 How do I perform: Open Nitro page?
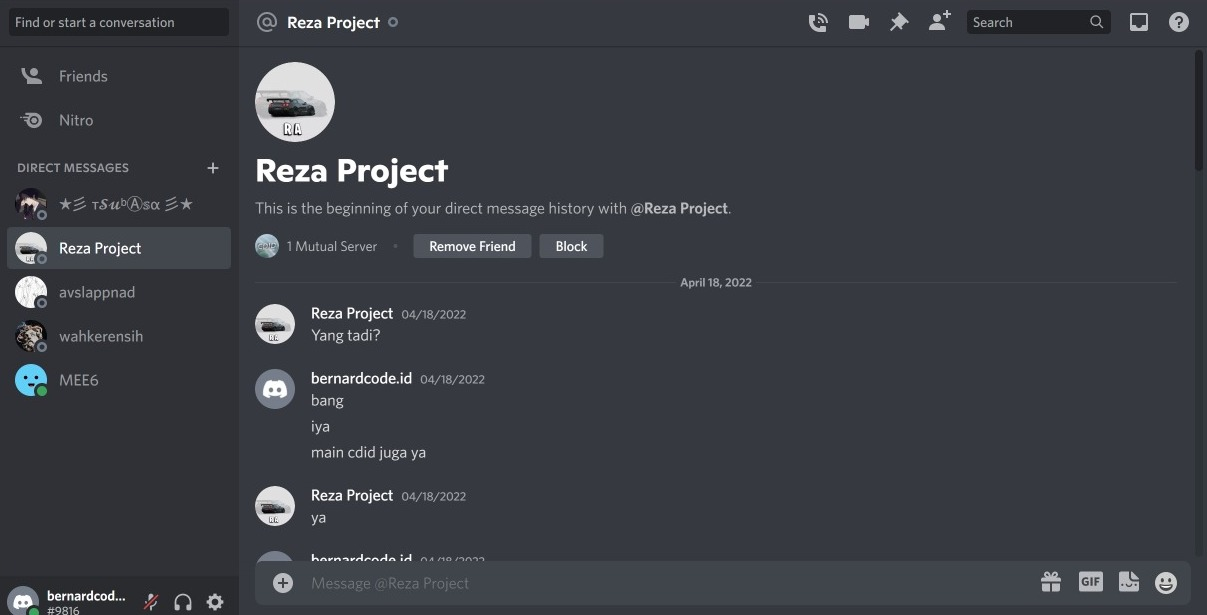pyautogui.click(x=119, y=120)
